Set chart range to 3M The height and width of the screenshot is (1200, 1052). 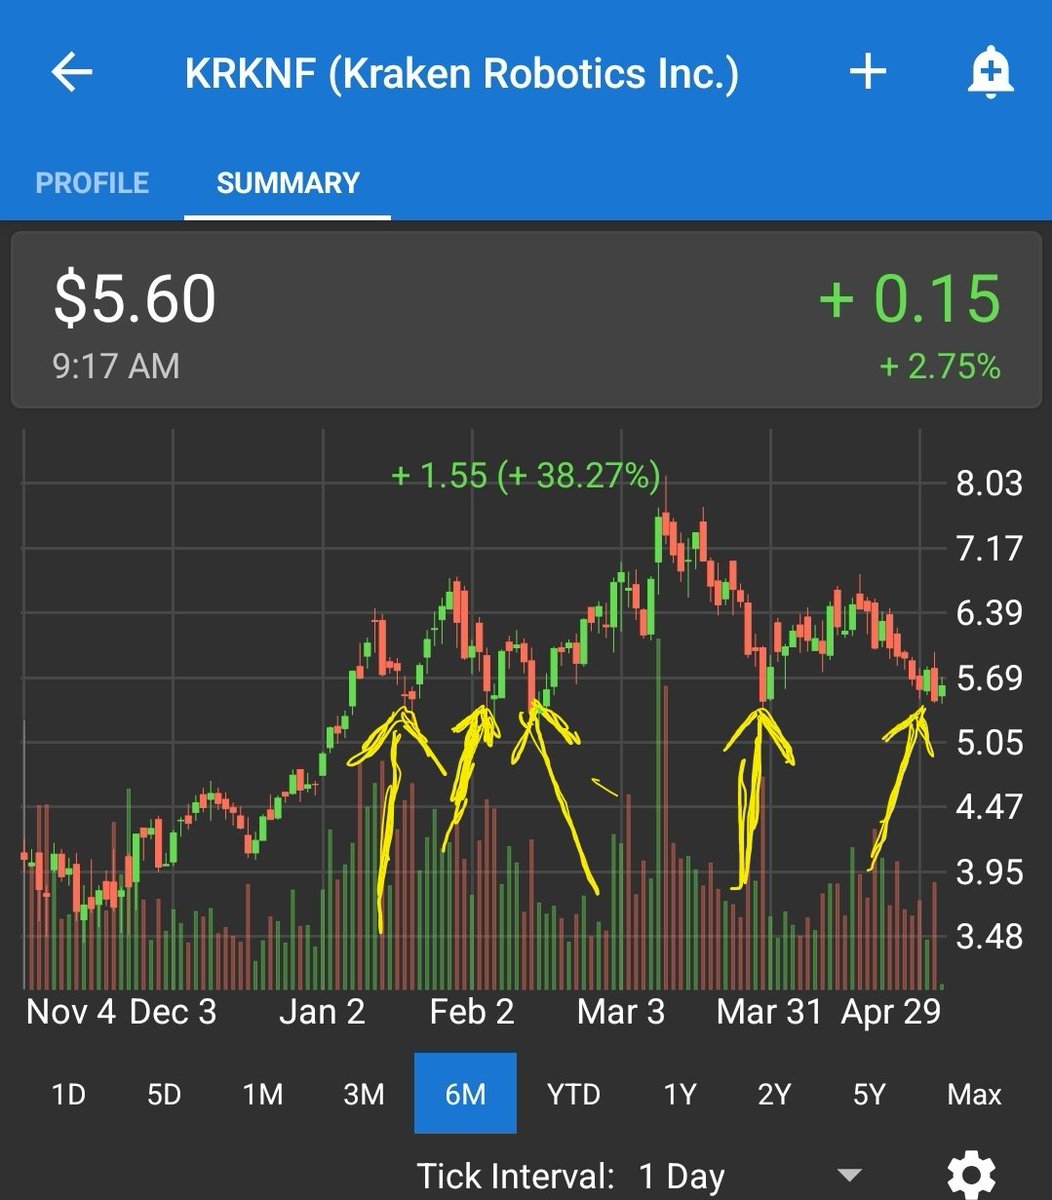[x=364, y=1094]
